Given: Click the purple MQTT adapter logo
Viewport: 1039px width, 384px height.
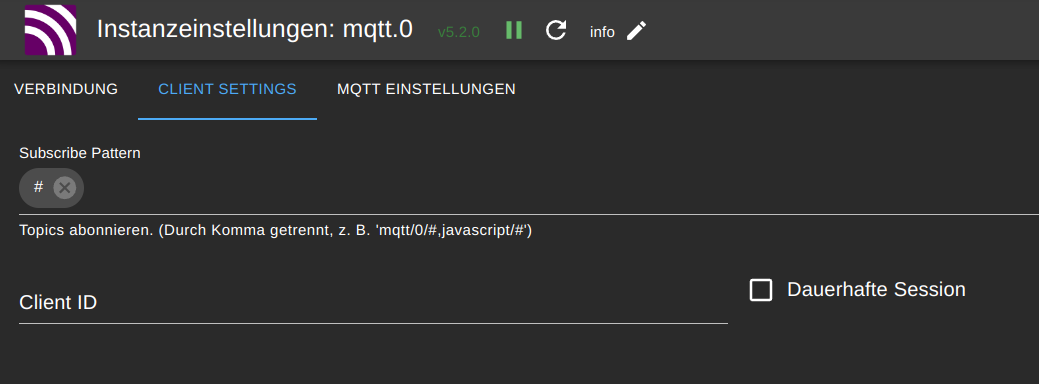Looking at the screenshot, I should [50, 30].
